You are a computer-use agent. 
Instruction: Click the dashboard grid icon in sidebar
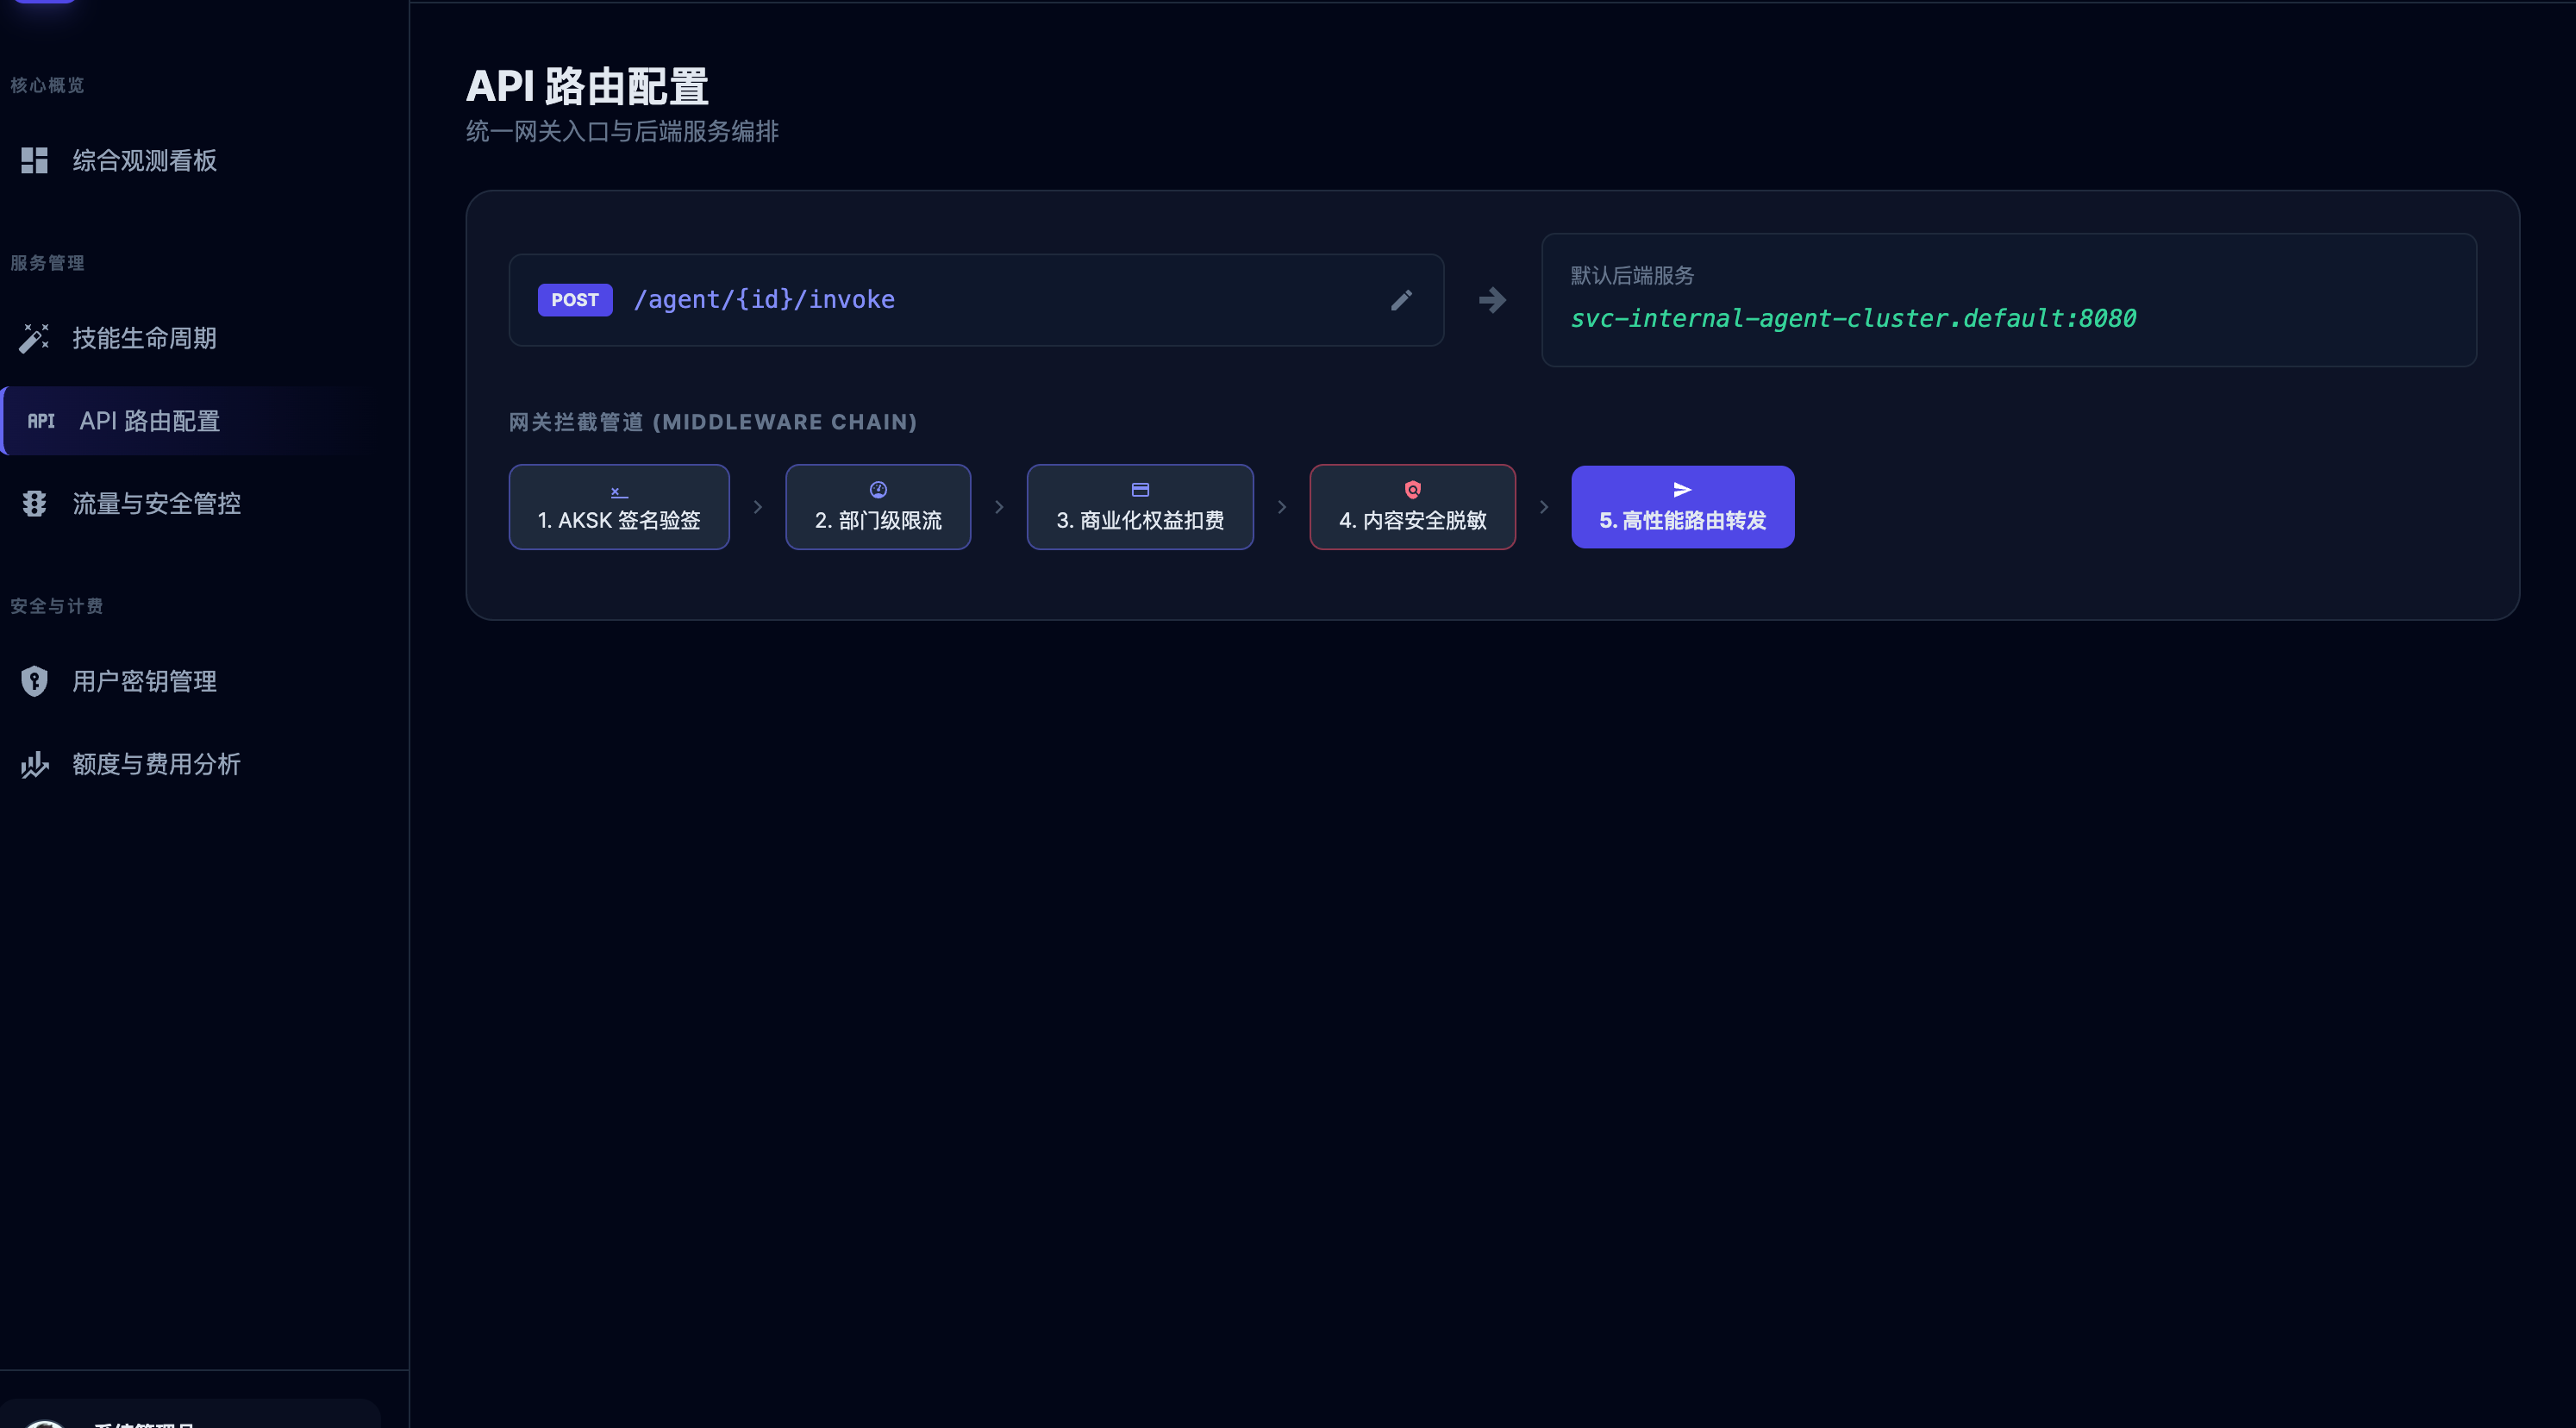pos(34,160)
